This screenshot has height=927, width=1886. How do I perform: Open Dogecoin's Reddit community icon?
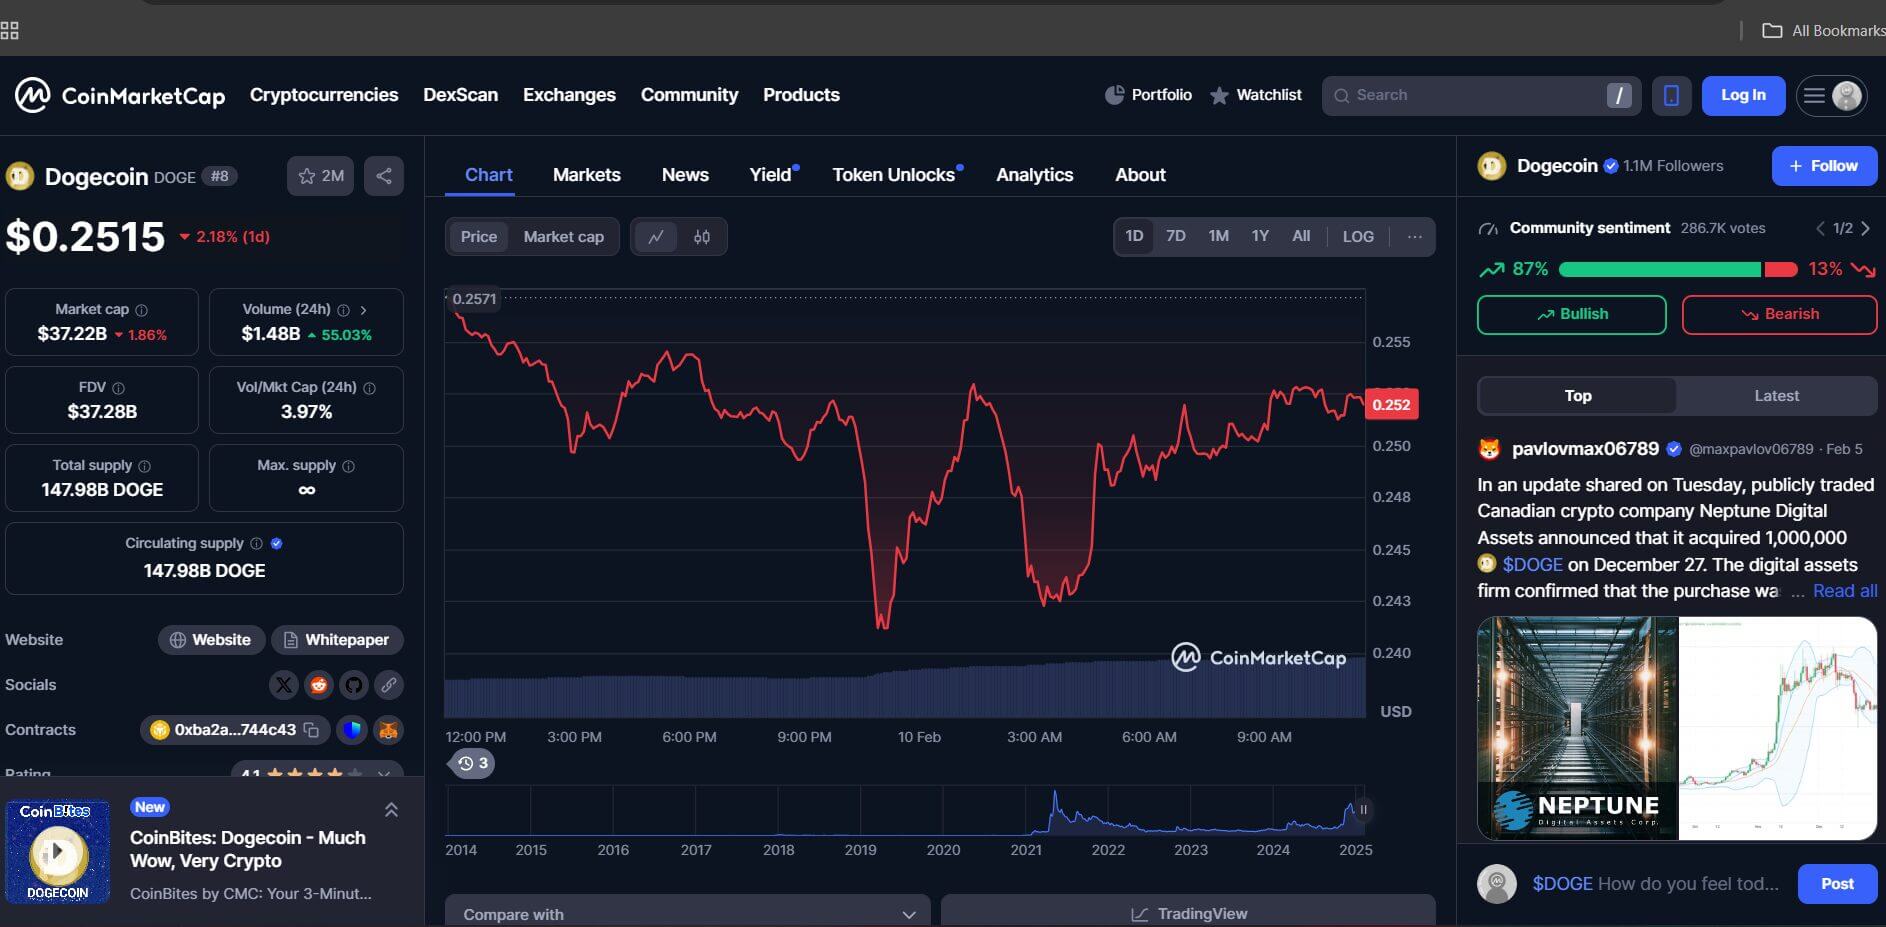319,685
